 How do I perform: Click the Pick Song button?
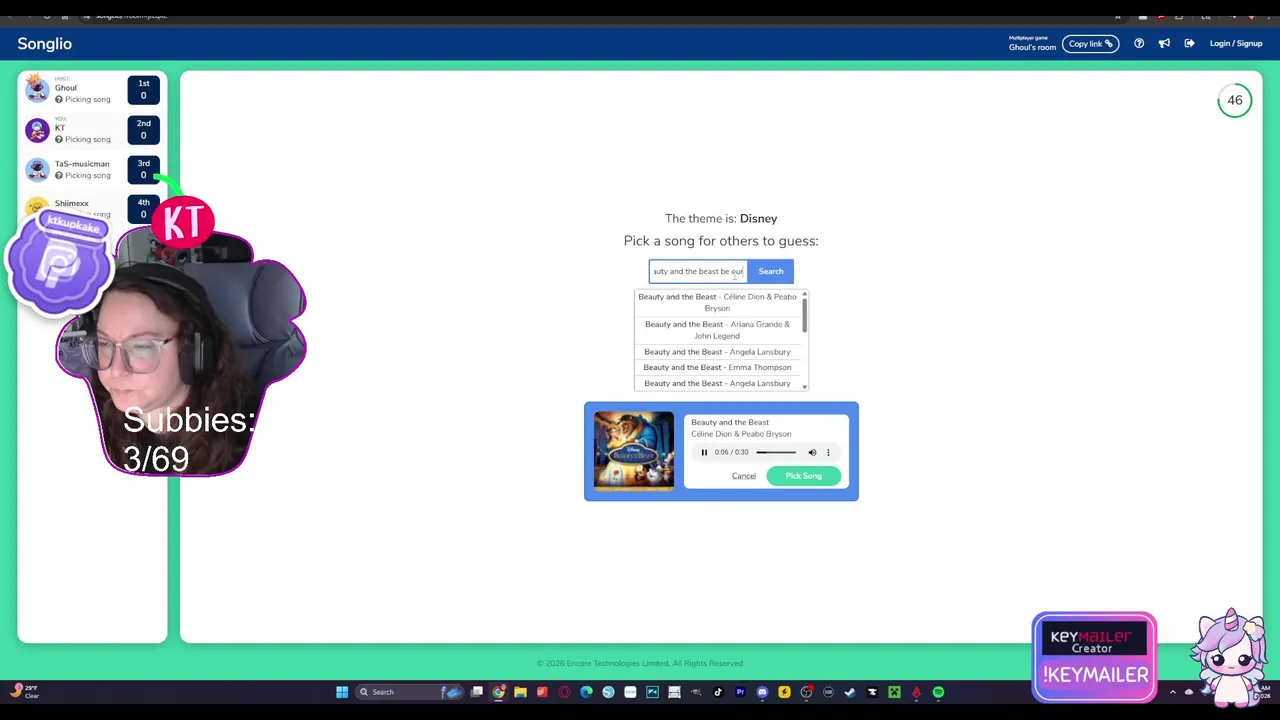(804, 476)
